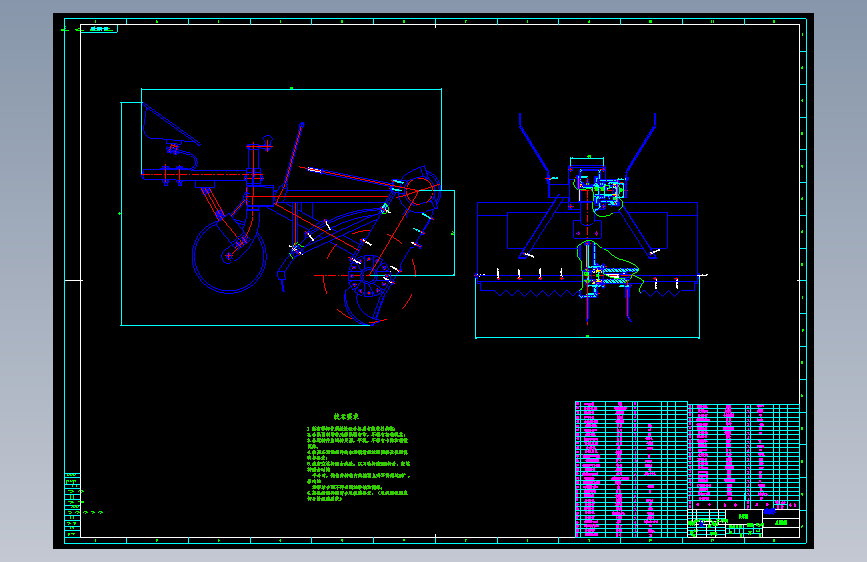Select the revision table on left border
This screenshot has width=867, height=562.
pyautogui.click(x=72, y=505)
